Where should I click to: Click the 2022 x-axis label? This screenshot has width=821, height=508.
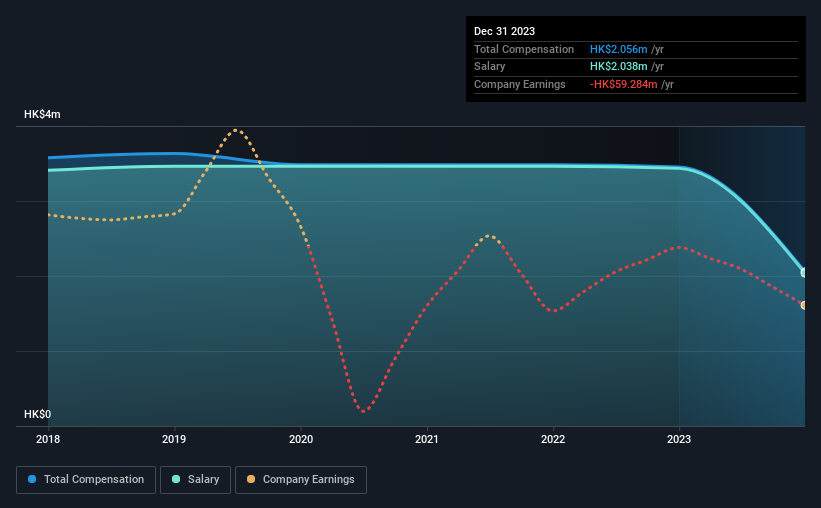pyautogui.click(x=553, y=439)
